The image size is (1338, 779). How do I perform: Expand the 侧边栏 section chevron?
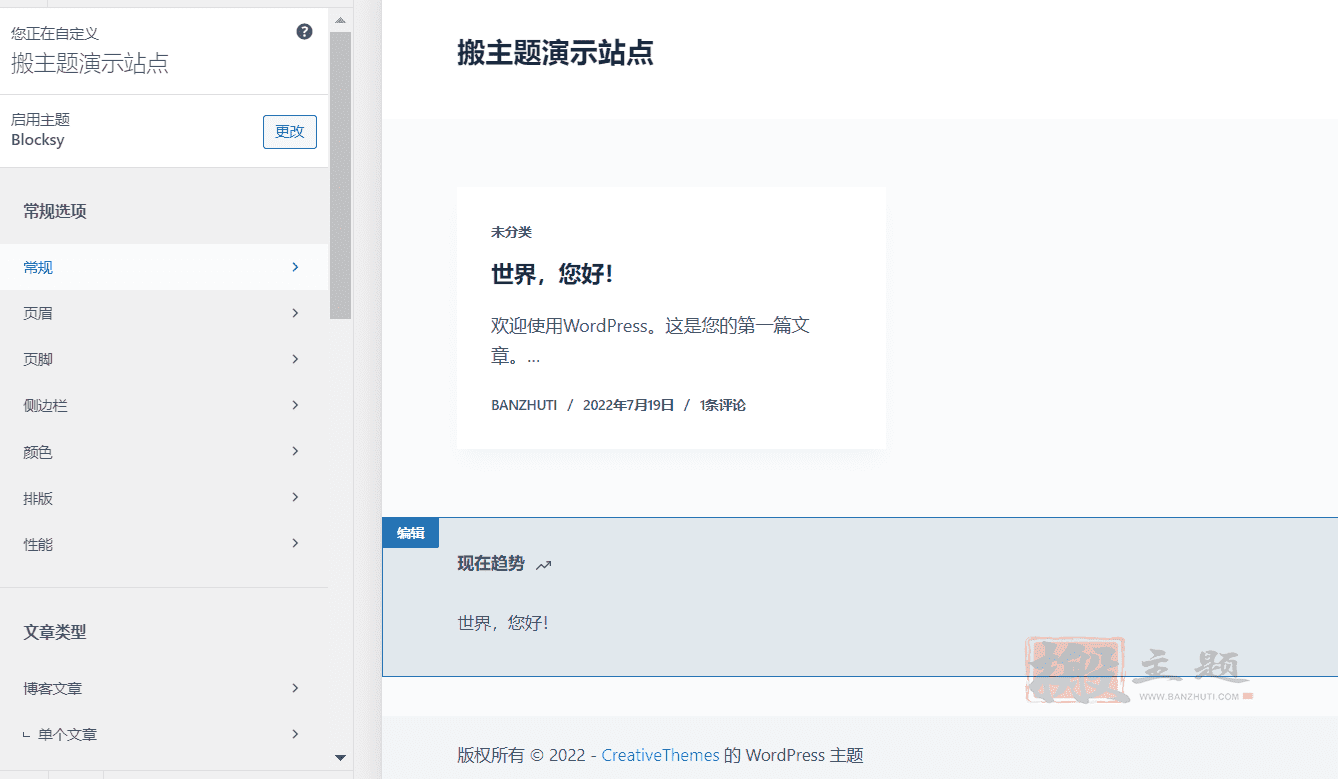(x=295, y=405)
